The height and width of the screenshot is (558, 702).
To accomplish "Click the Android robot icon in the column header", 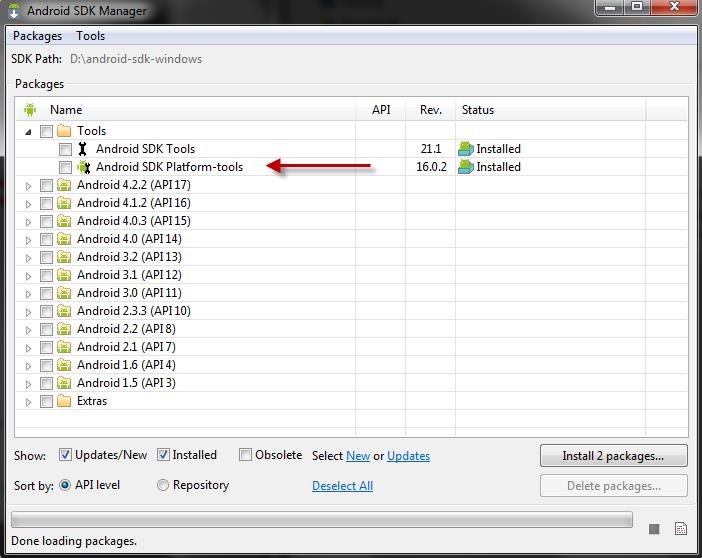I will pyautogui.click(x=30, y=109).
